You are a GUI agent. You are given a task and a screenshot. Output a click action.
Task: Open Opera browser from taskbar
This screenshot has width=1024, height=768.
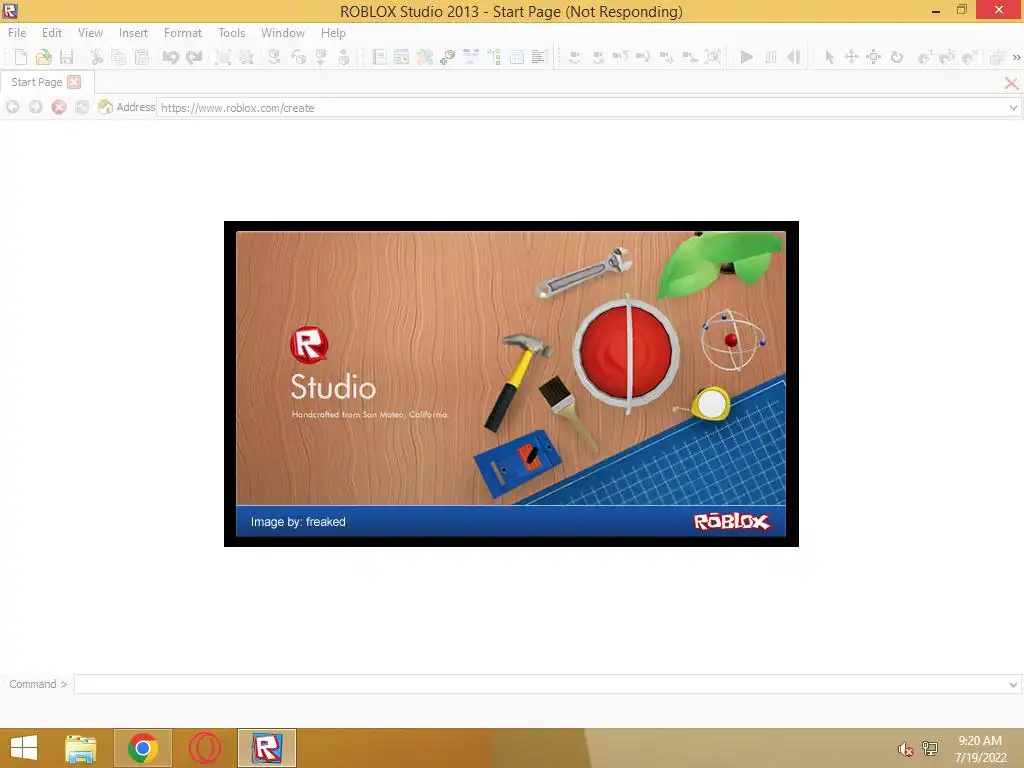point(204,748)
